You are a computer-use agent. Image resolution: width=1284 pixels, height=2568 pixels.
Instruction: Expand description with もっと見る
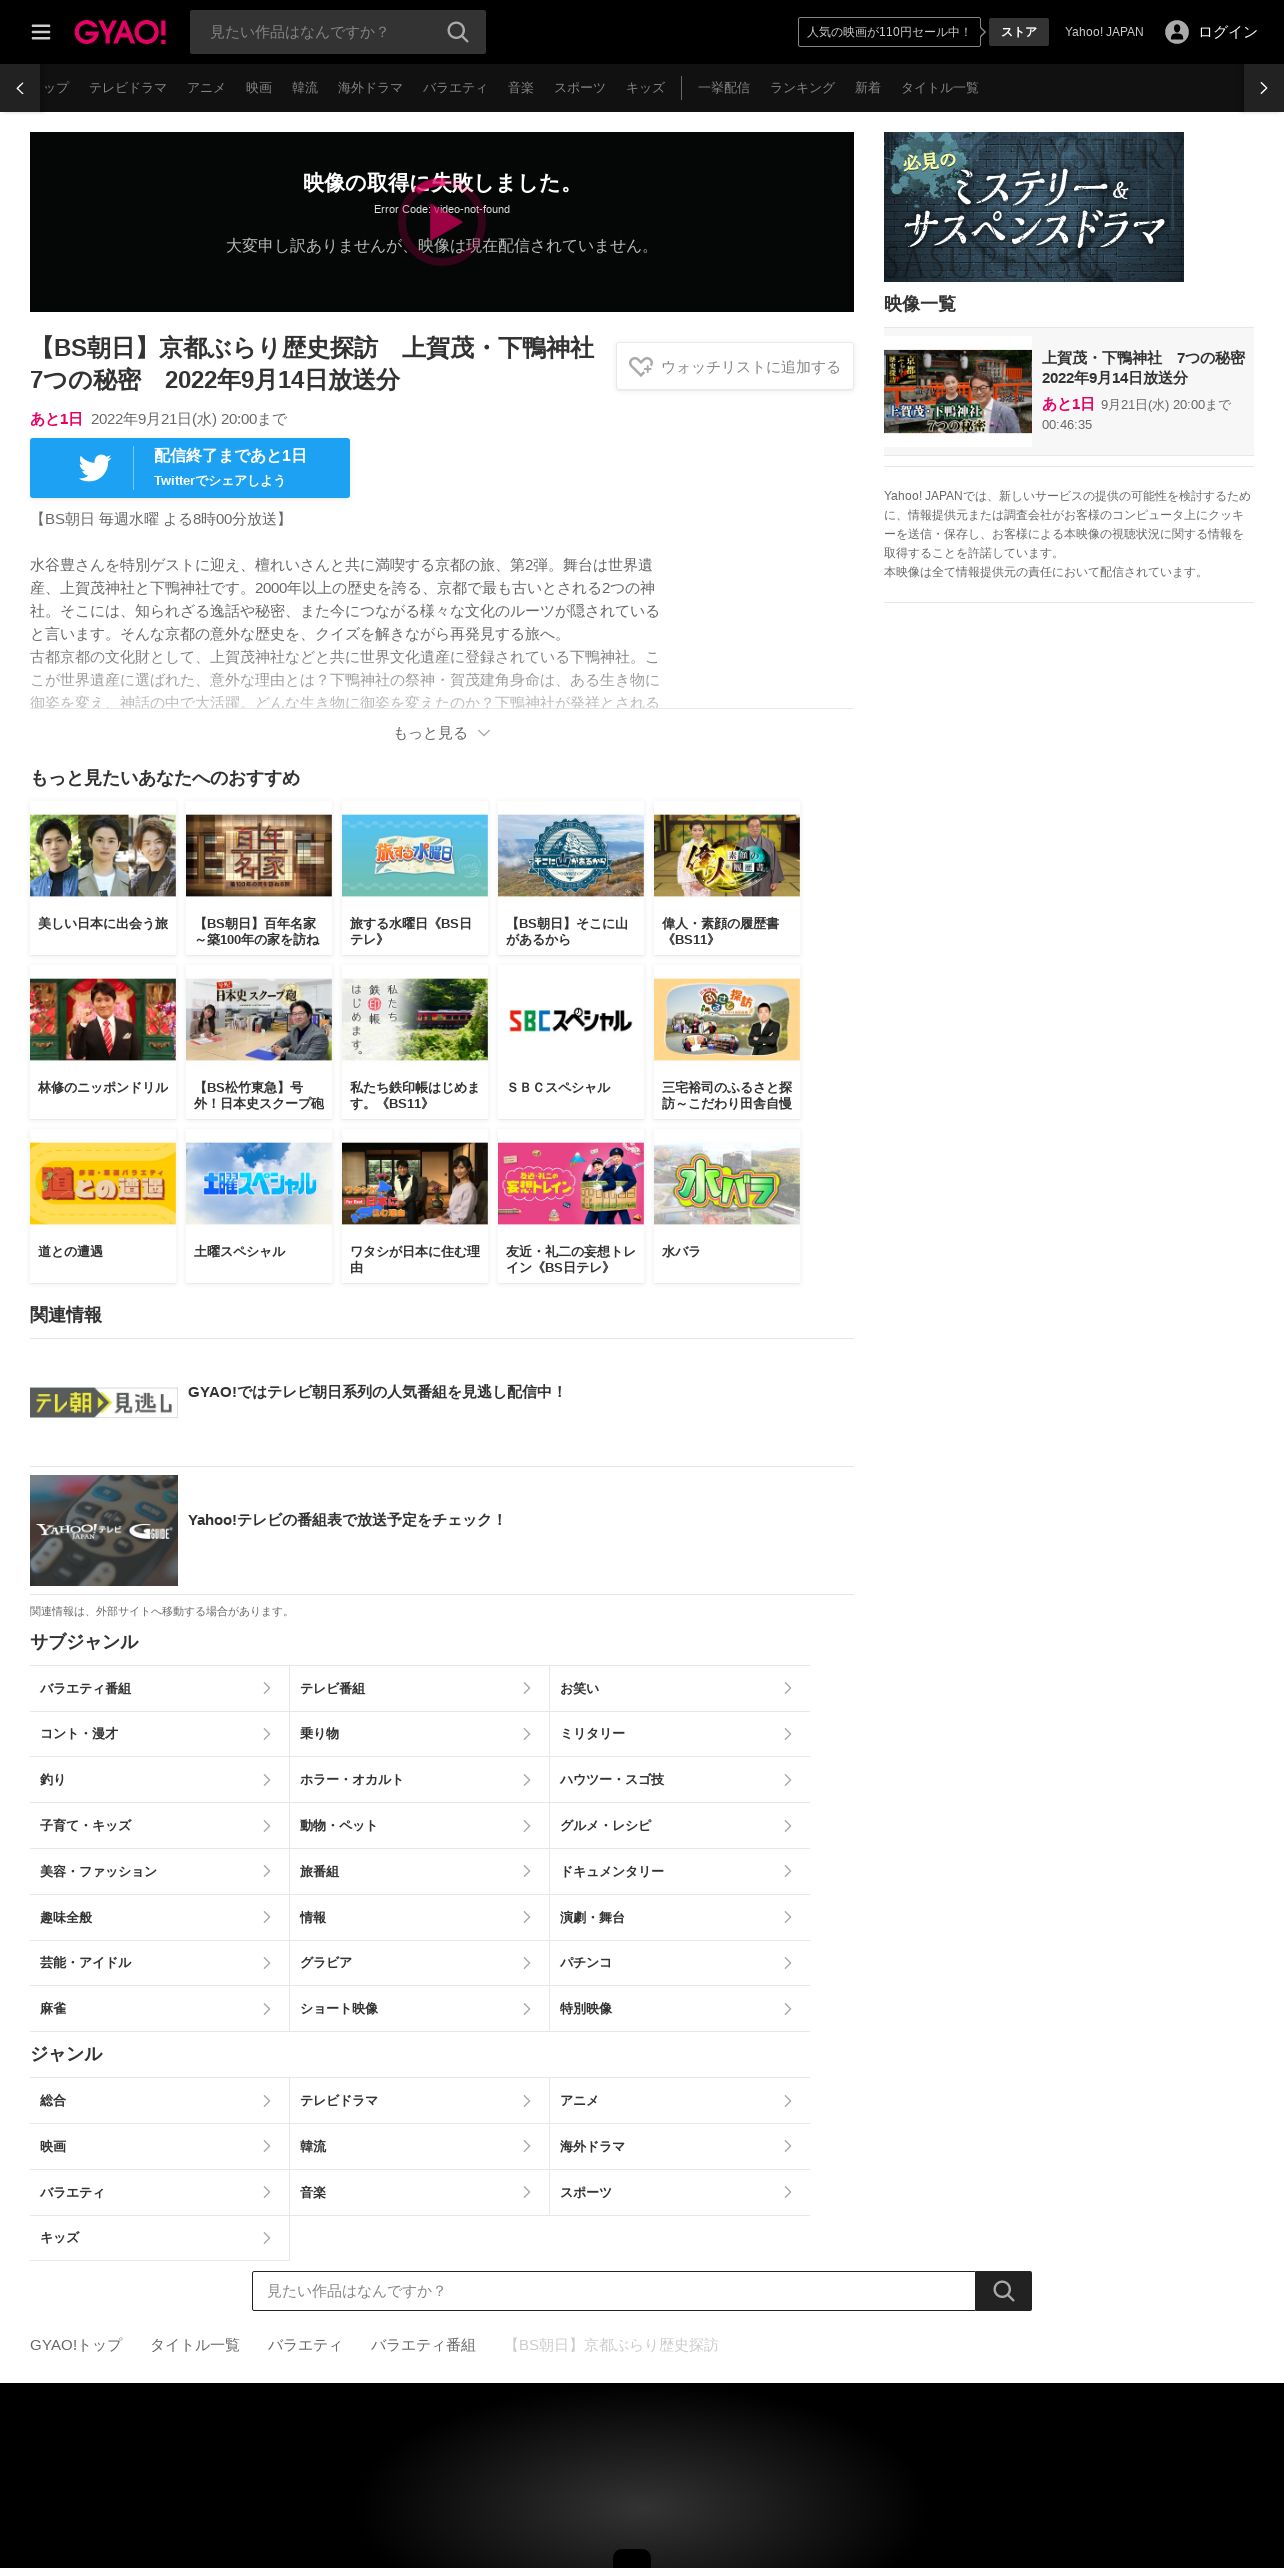click(442, 733)
